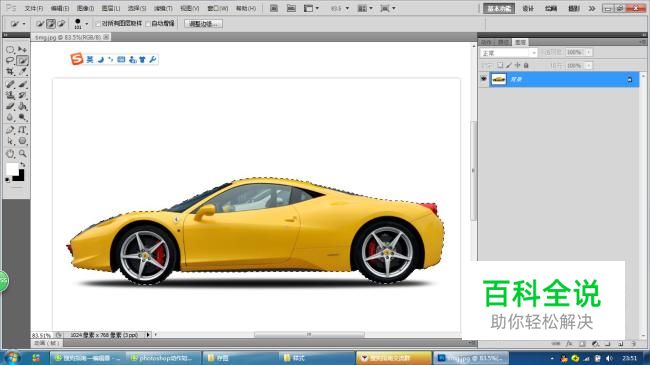
Task: Open the layer blend mode dropdown
Action: 509,53
